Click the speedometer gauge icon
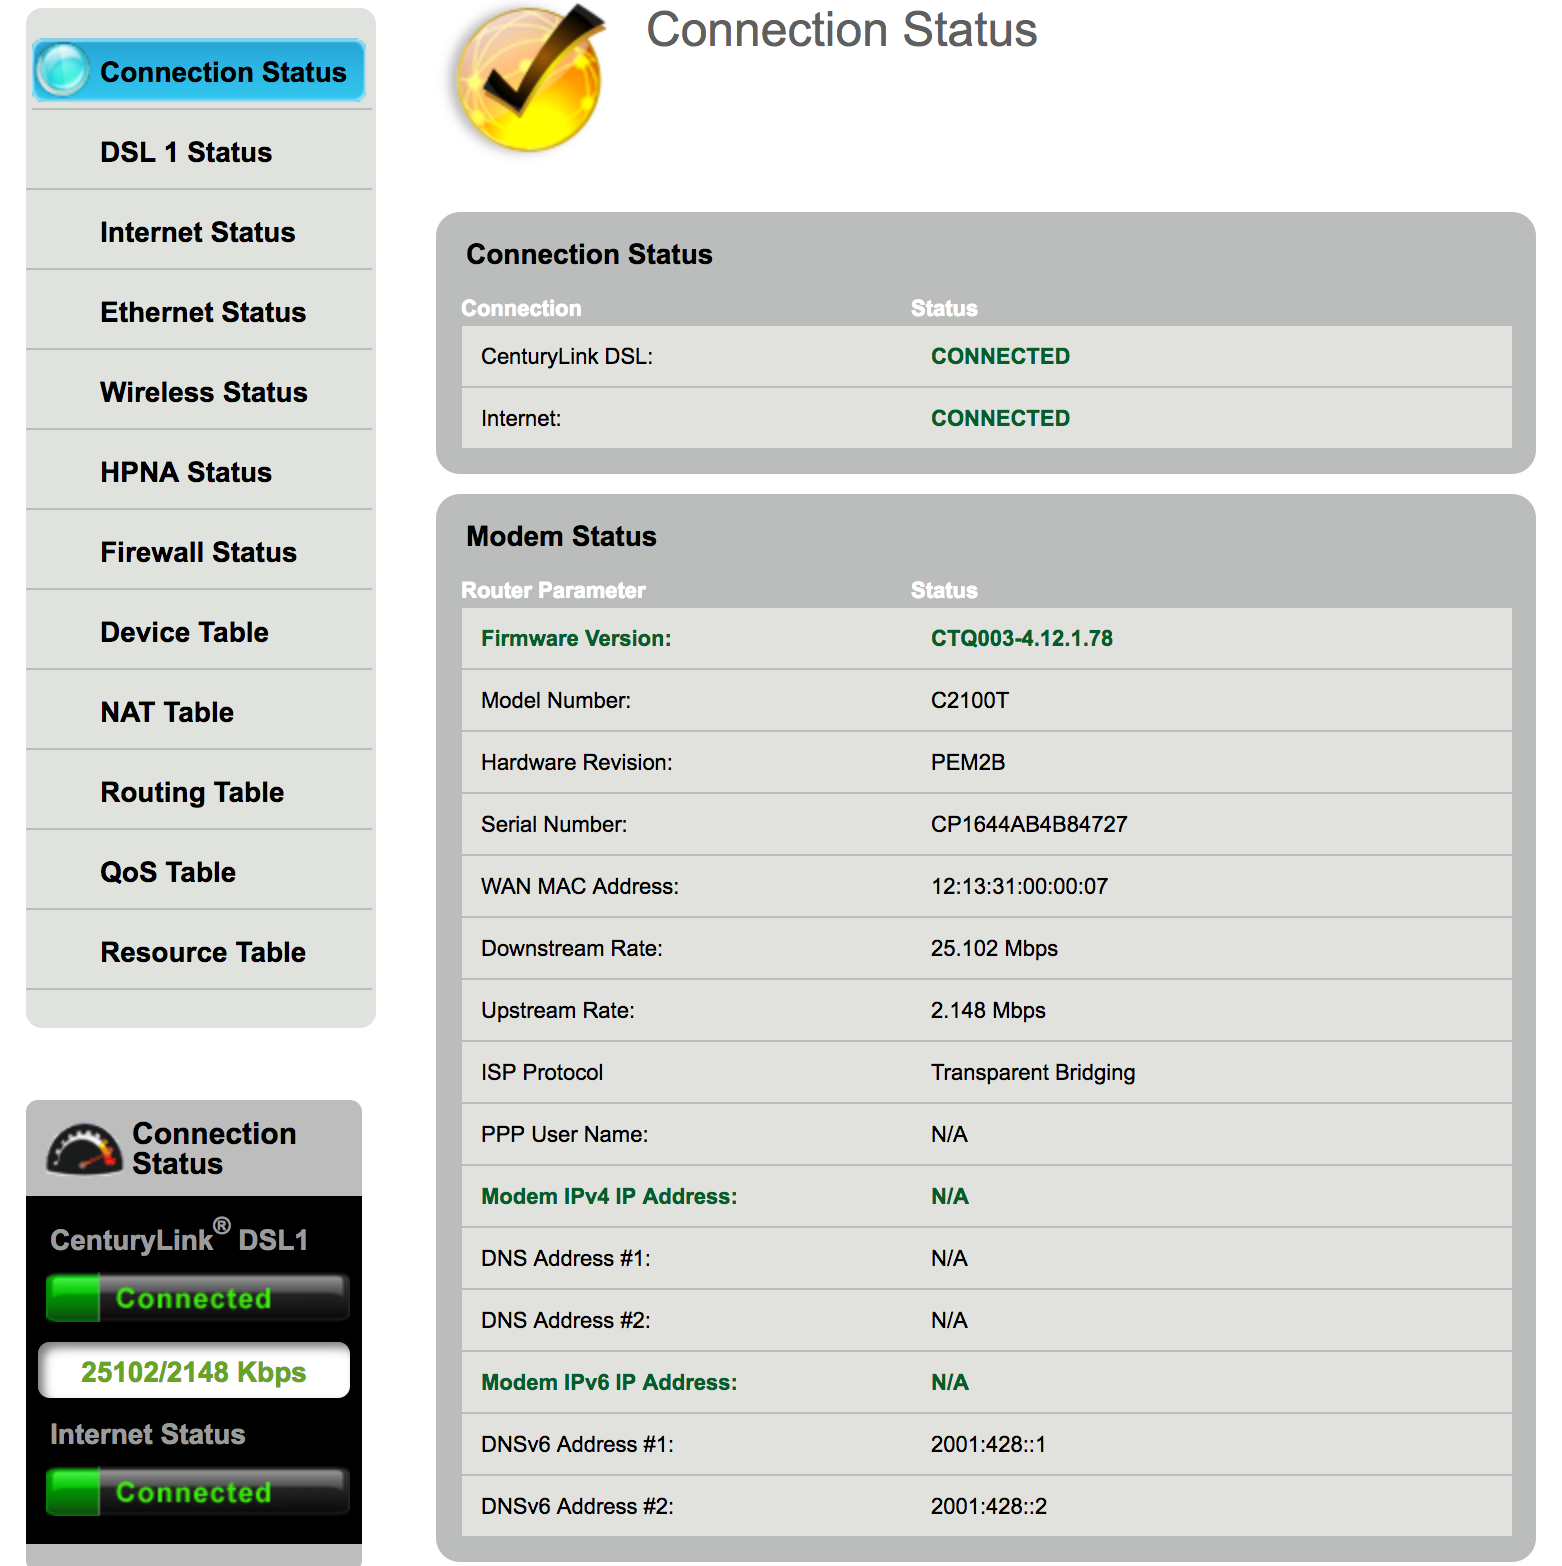The image size is (1562, 1566). pos(84,1149)
